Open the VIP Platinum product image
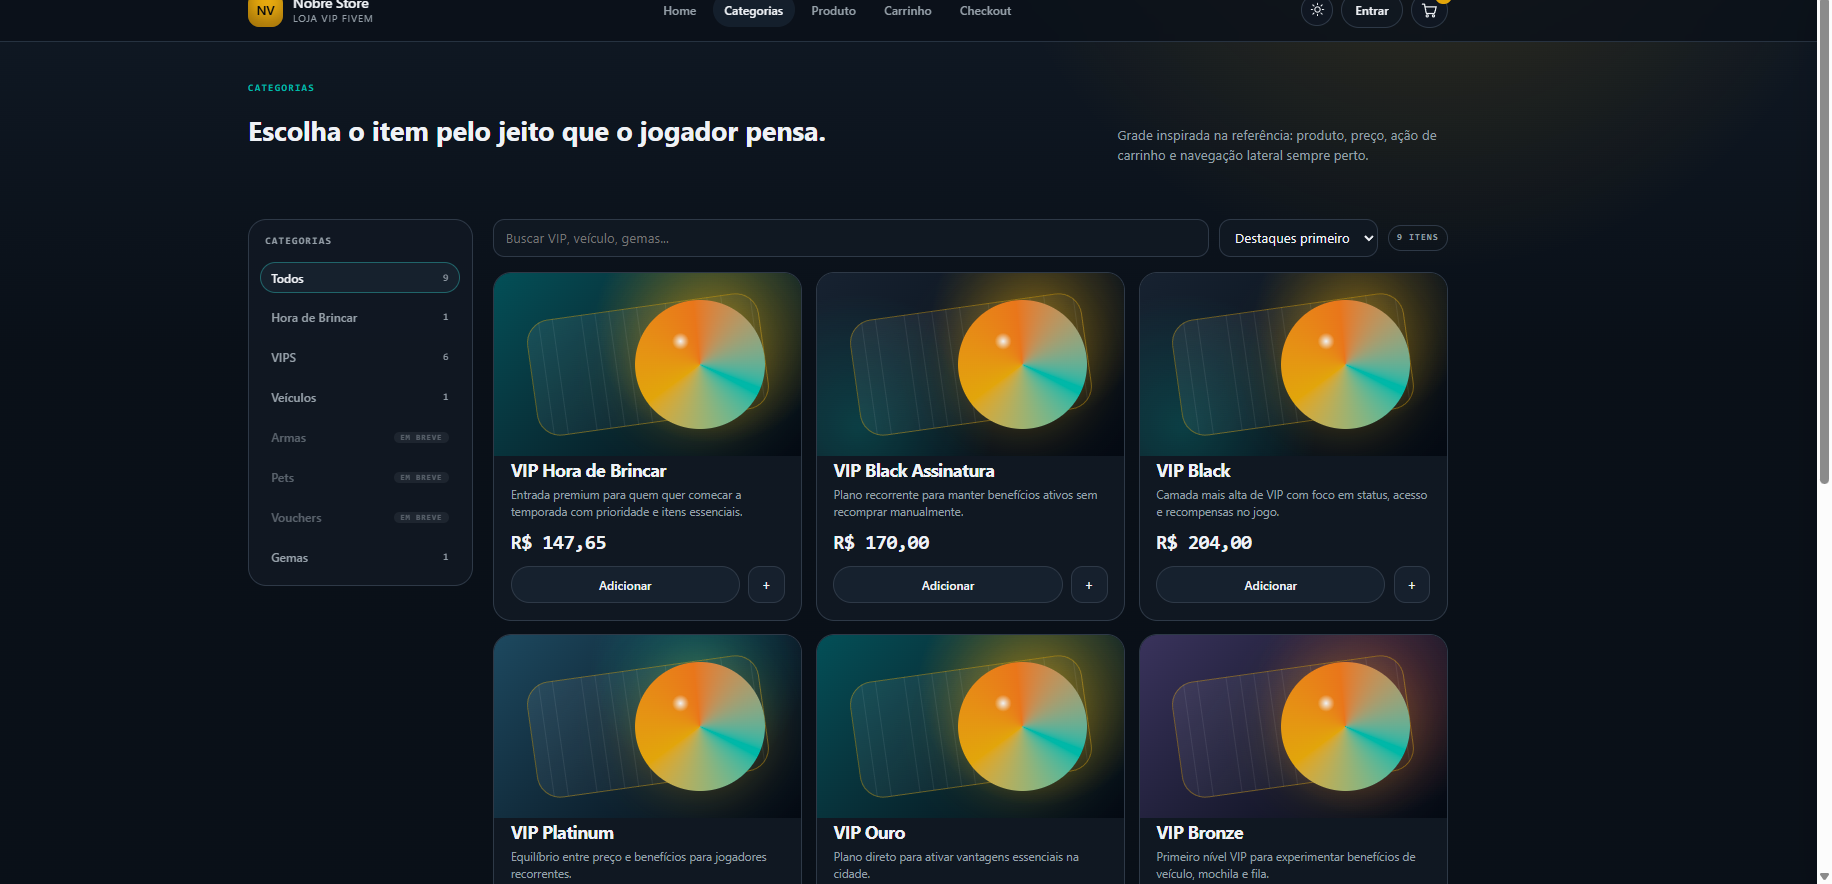Screen dimensions: 1832x884 [647, 727]
